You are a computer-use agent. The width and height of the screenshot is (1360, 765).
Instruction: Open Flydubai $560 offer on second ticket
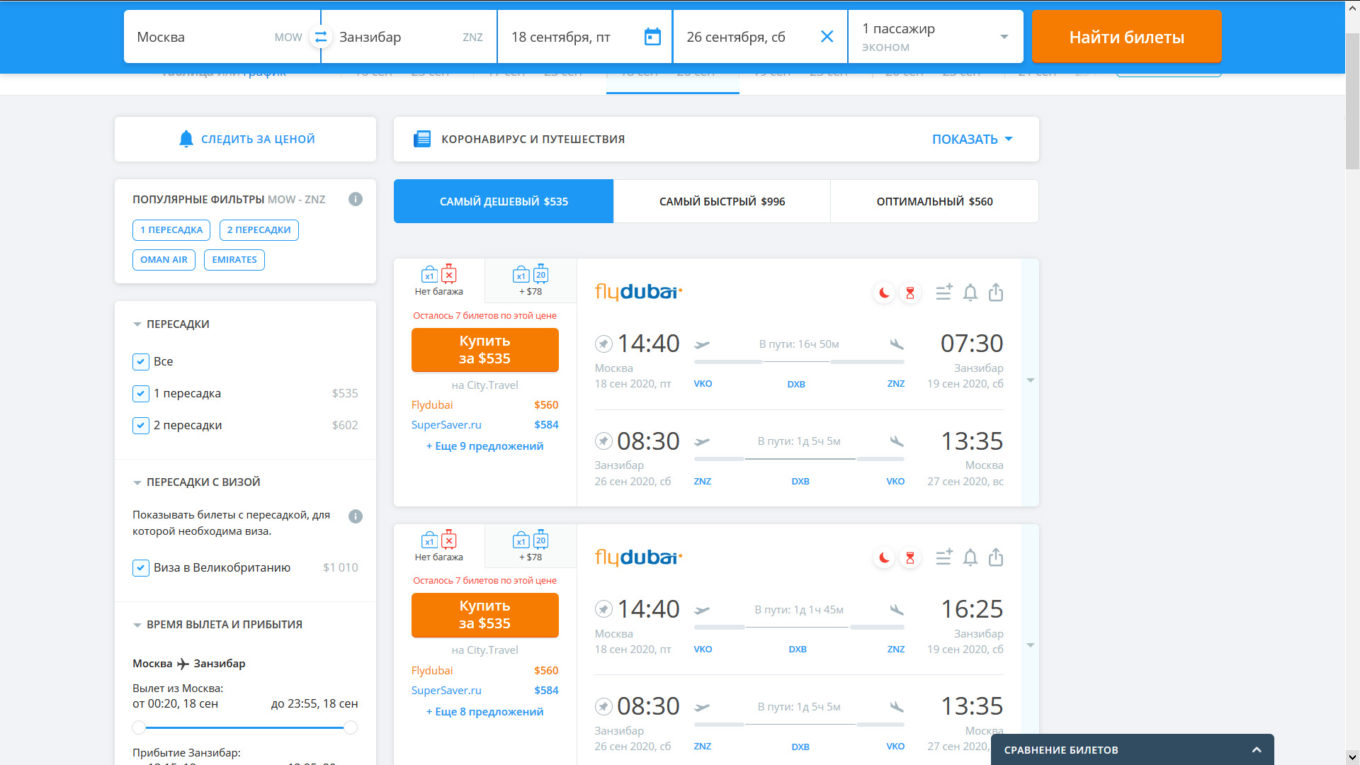point(485,670)
